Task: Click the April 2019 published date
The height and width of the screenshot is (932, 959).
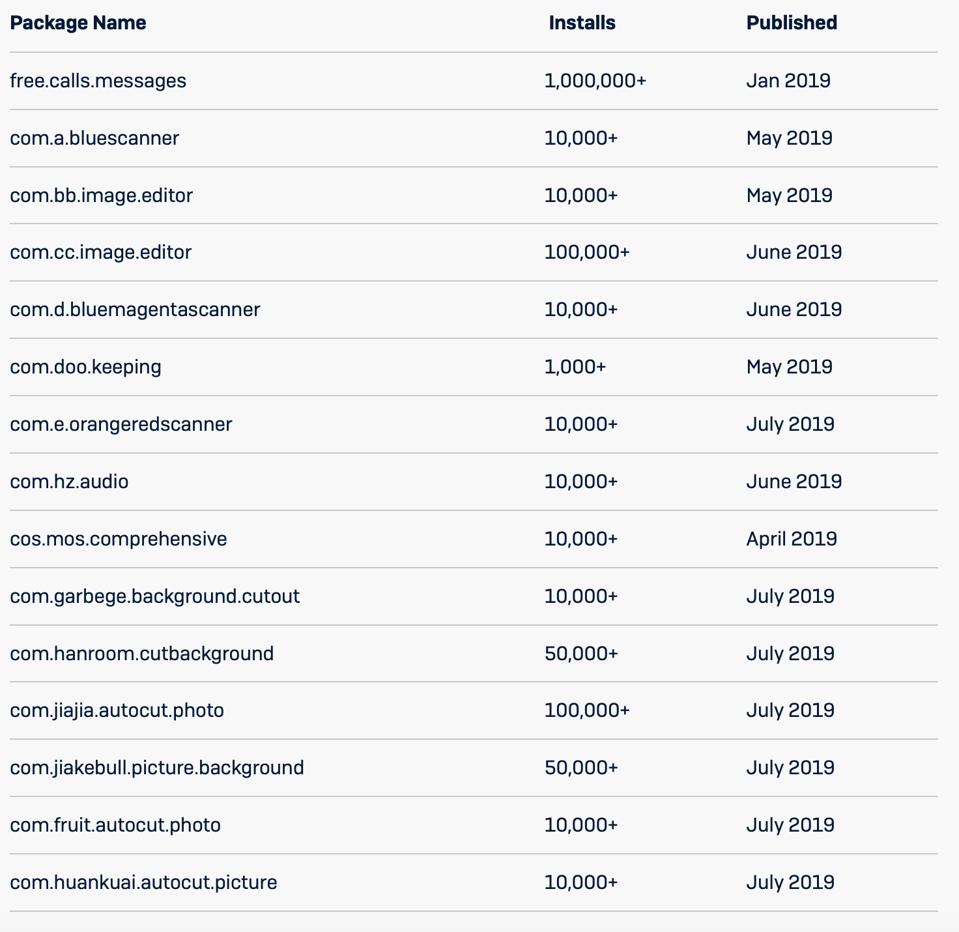Action: pyautogui.click(x=791, y=539)
